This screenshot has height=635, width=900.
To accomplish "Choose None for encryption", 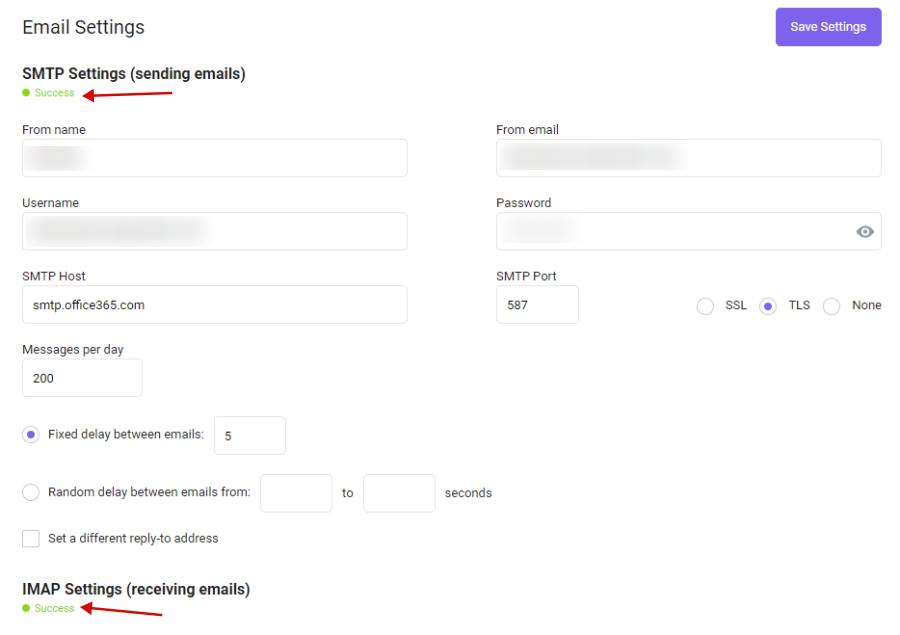I will pyautogui.click(x=831, y=306).
